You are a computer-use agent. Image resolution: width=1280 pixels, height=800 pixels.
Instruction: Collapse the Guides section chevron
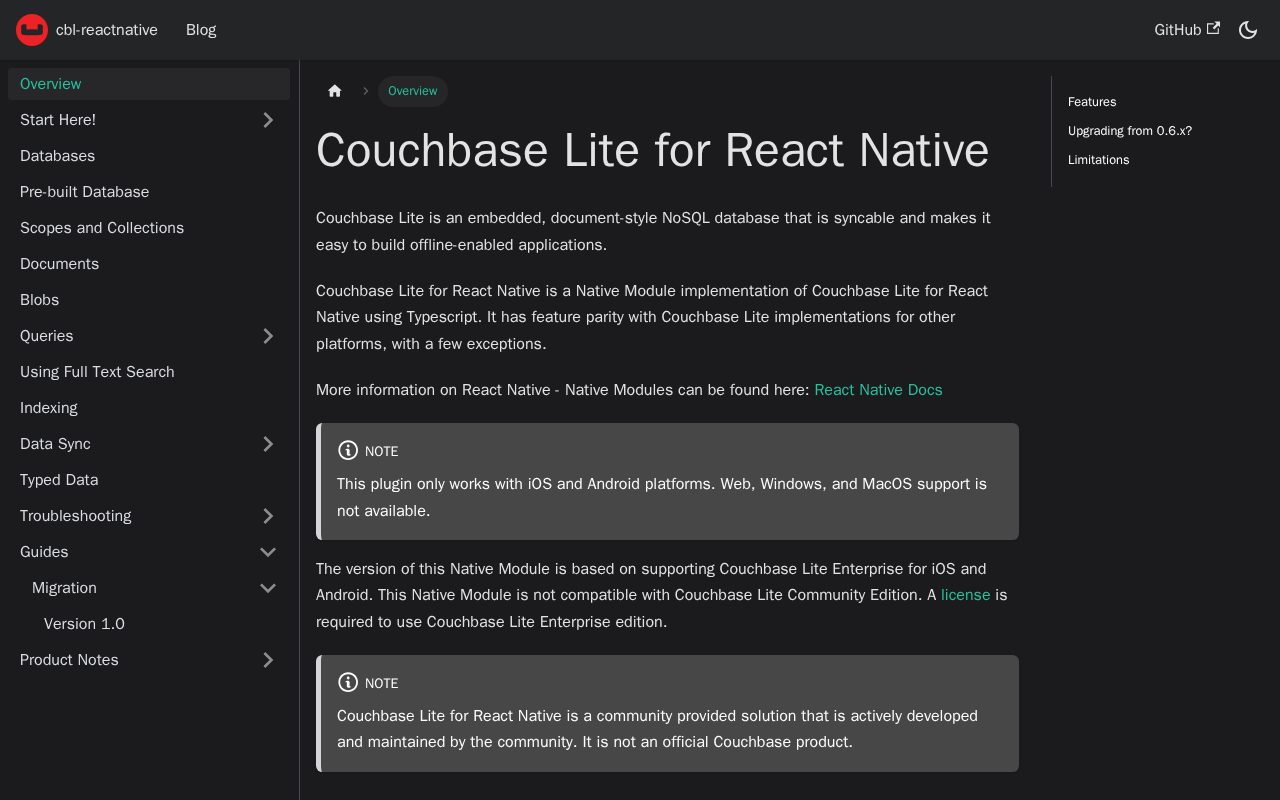[x=268, y=552]
